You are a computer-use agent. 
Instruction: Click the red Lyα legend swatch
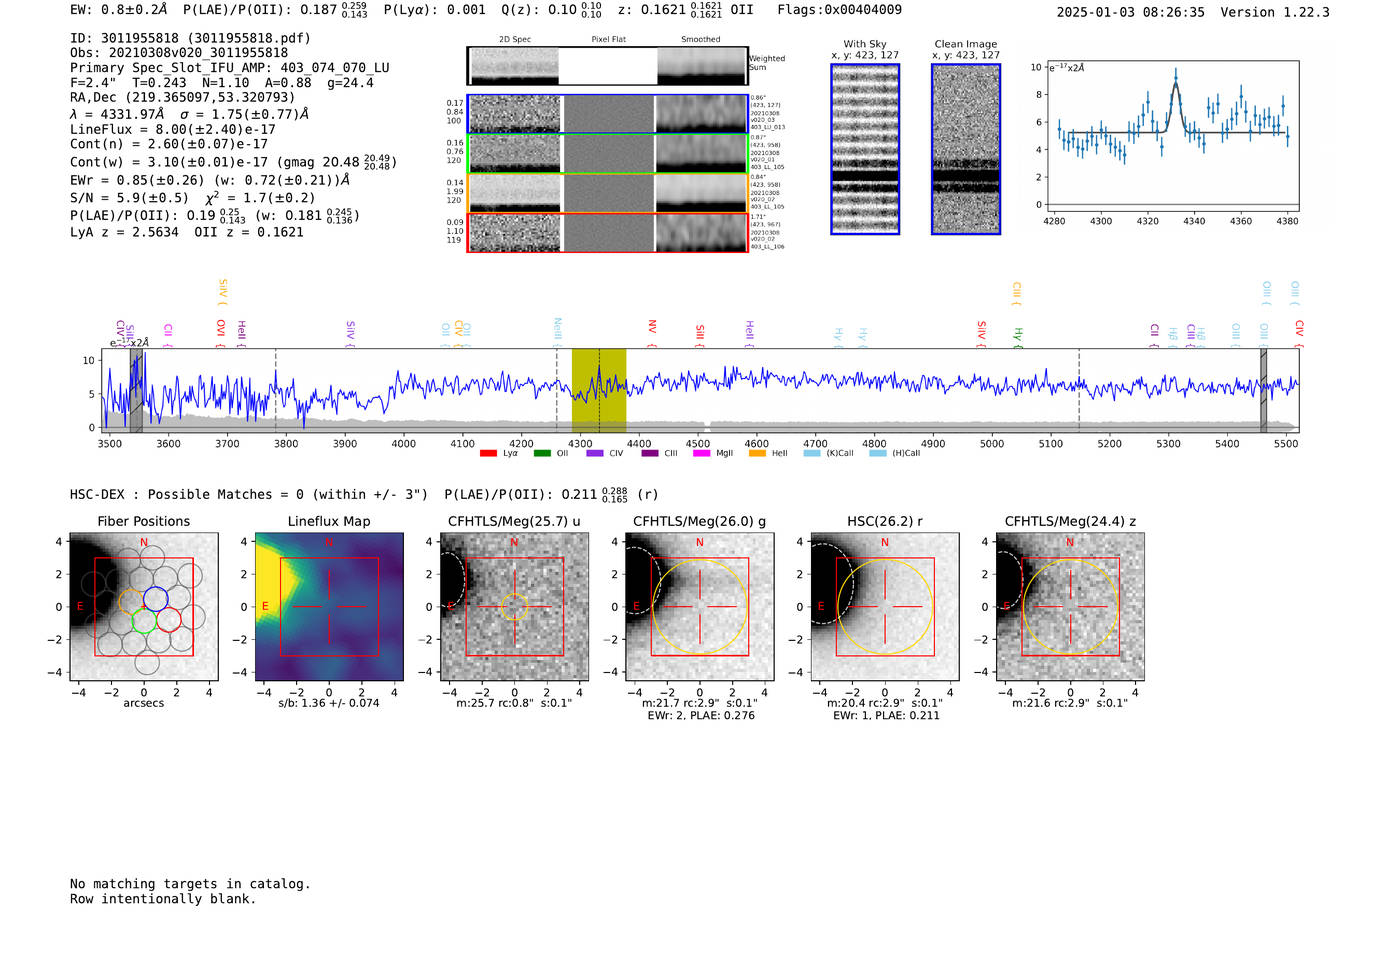click(488, 453)
